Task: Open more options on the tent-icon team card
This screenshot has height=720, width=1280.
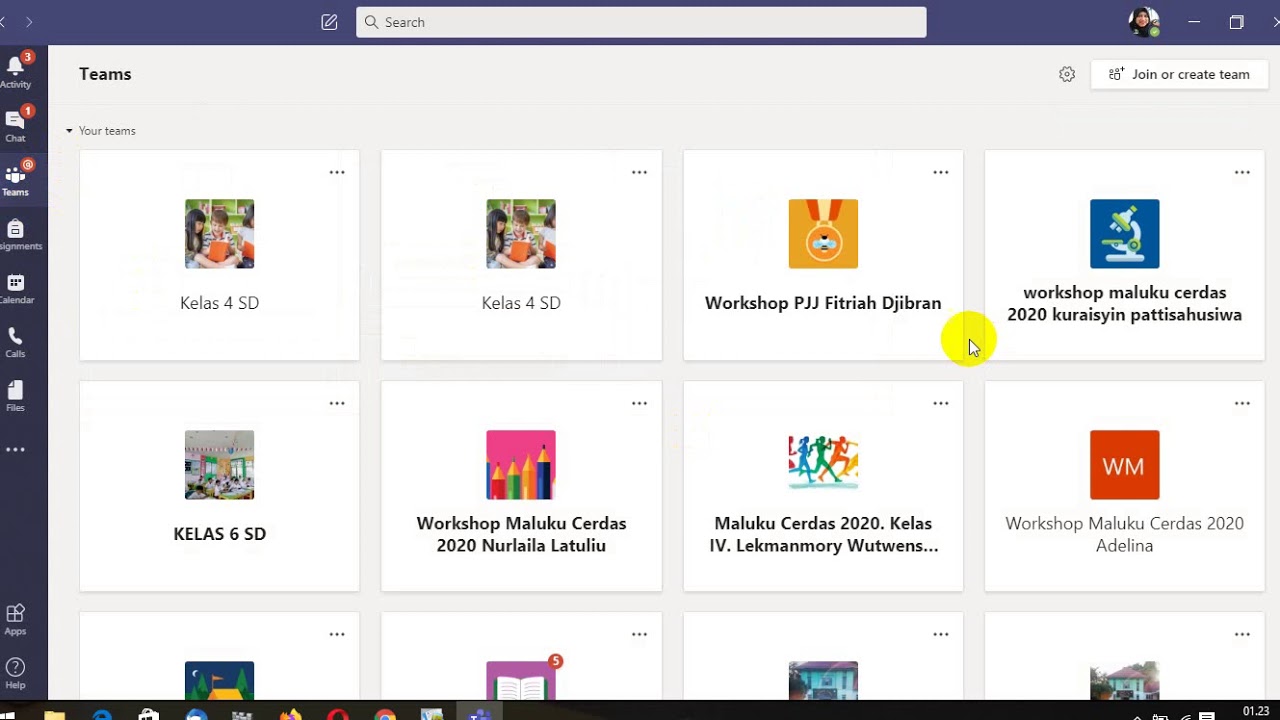Action: (x=337, y=634)
